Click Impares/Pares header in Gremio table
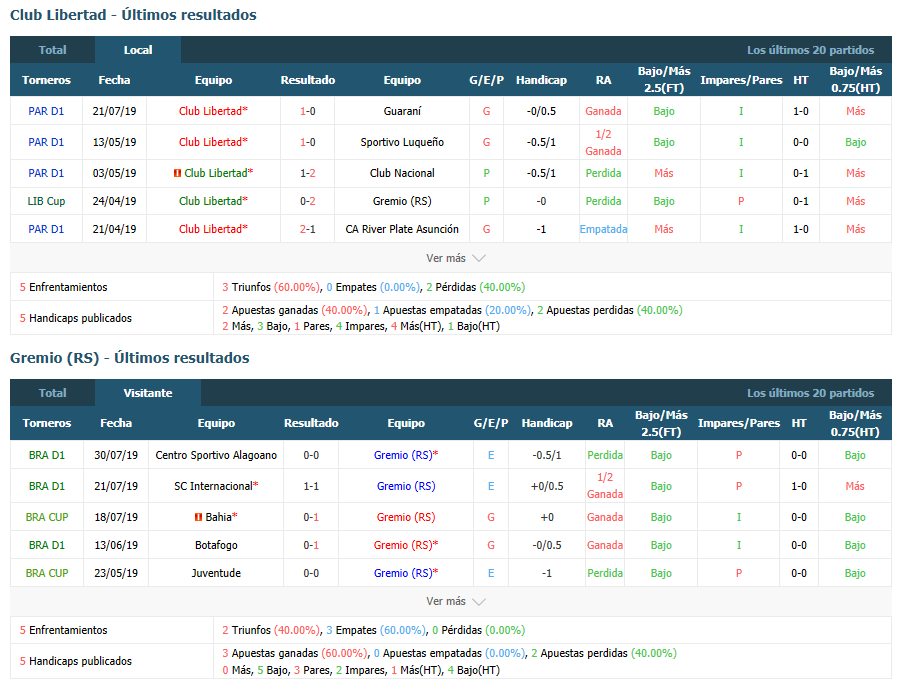The height and width of the screenshot is (682, 904). coord(739,423)
